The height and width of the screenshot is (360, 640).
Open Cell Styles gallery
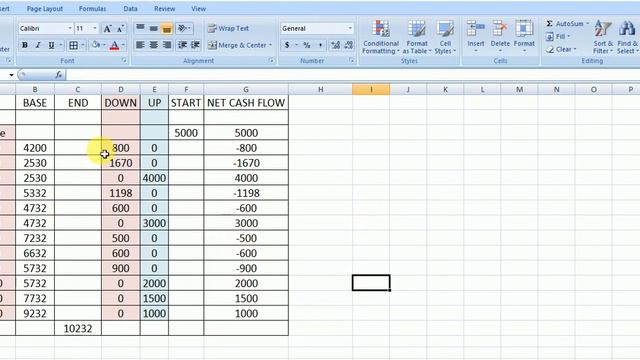tap(445, 37)
